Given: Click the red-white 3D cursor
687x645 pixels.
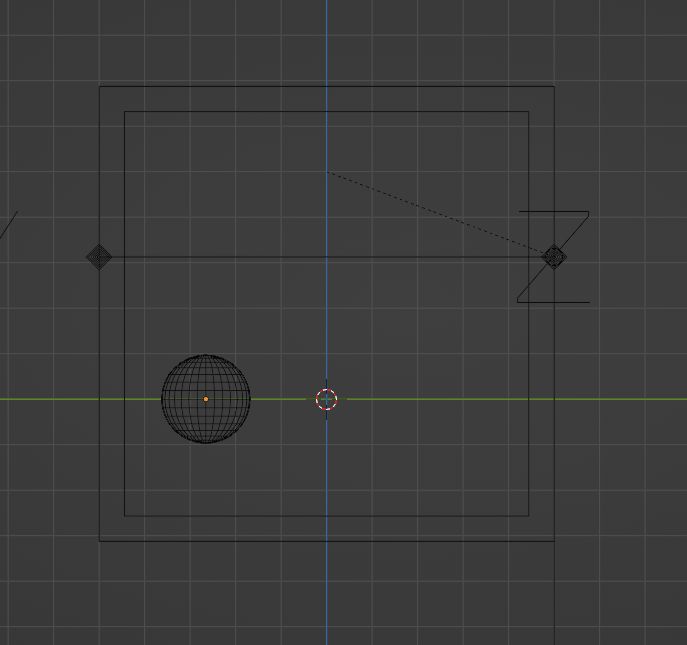Looking at the screenshot, I should click(x=326, y=399).
